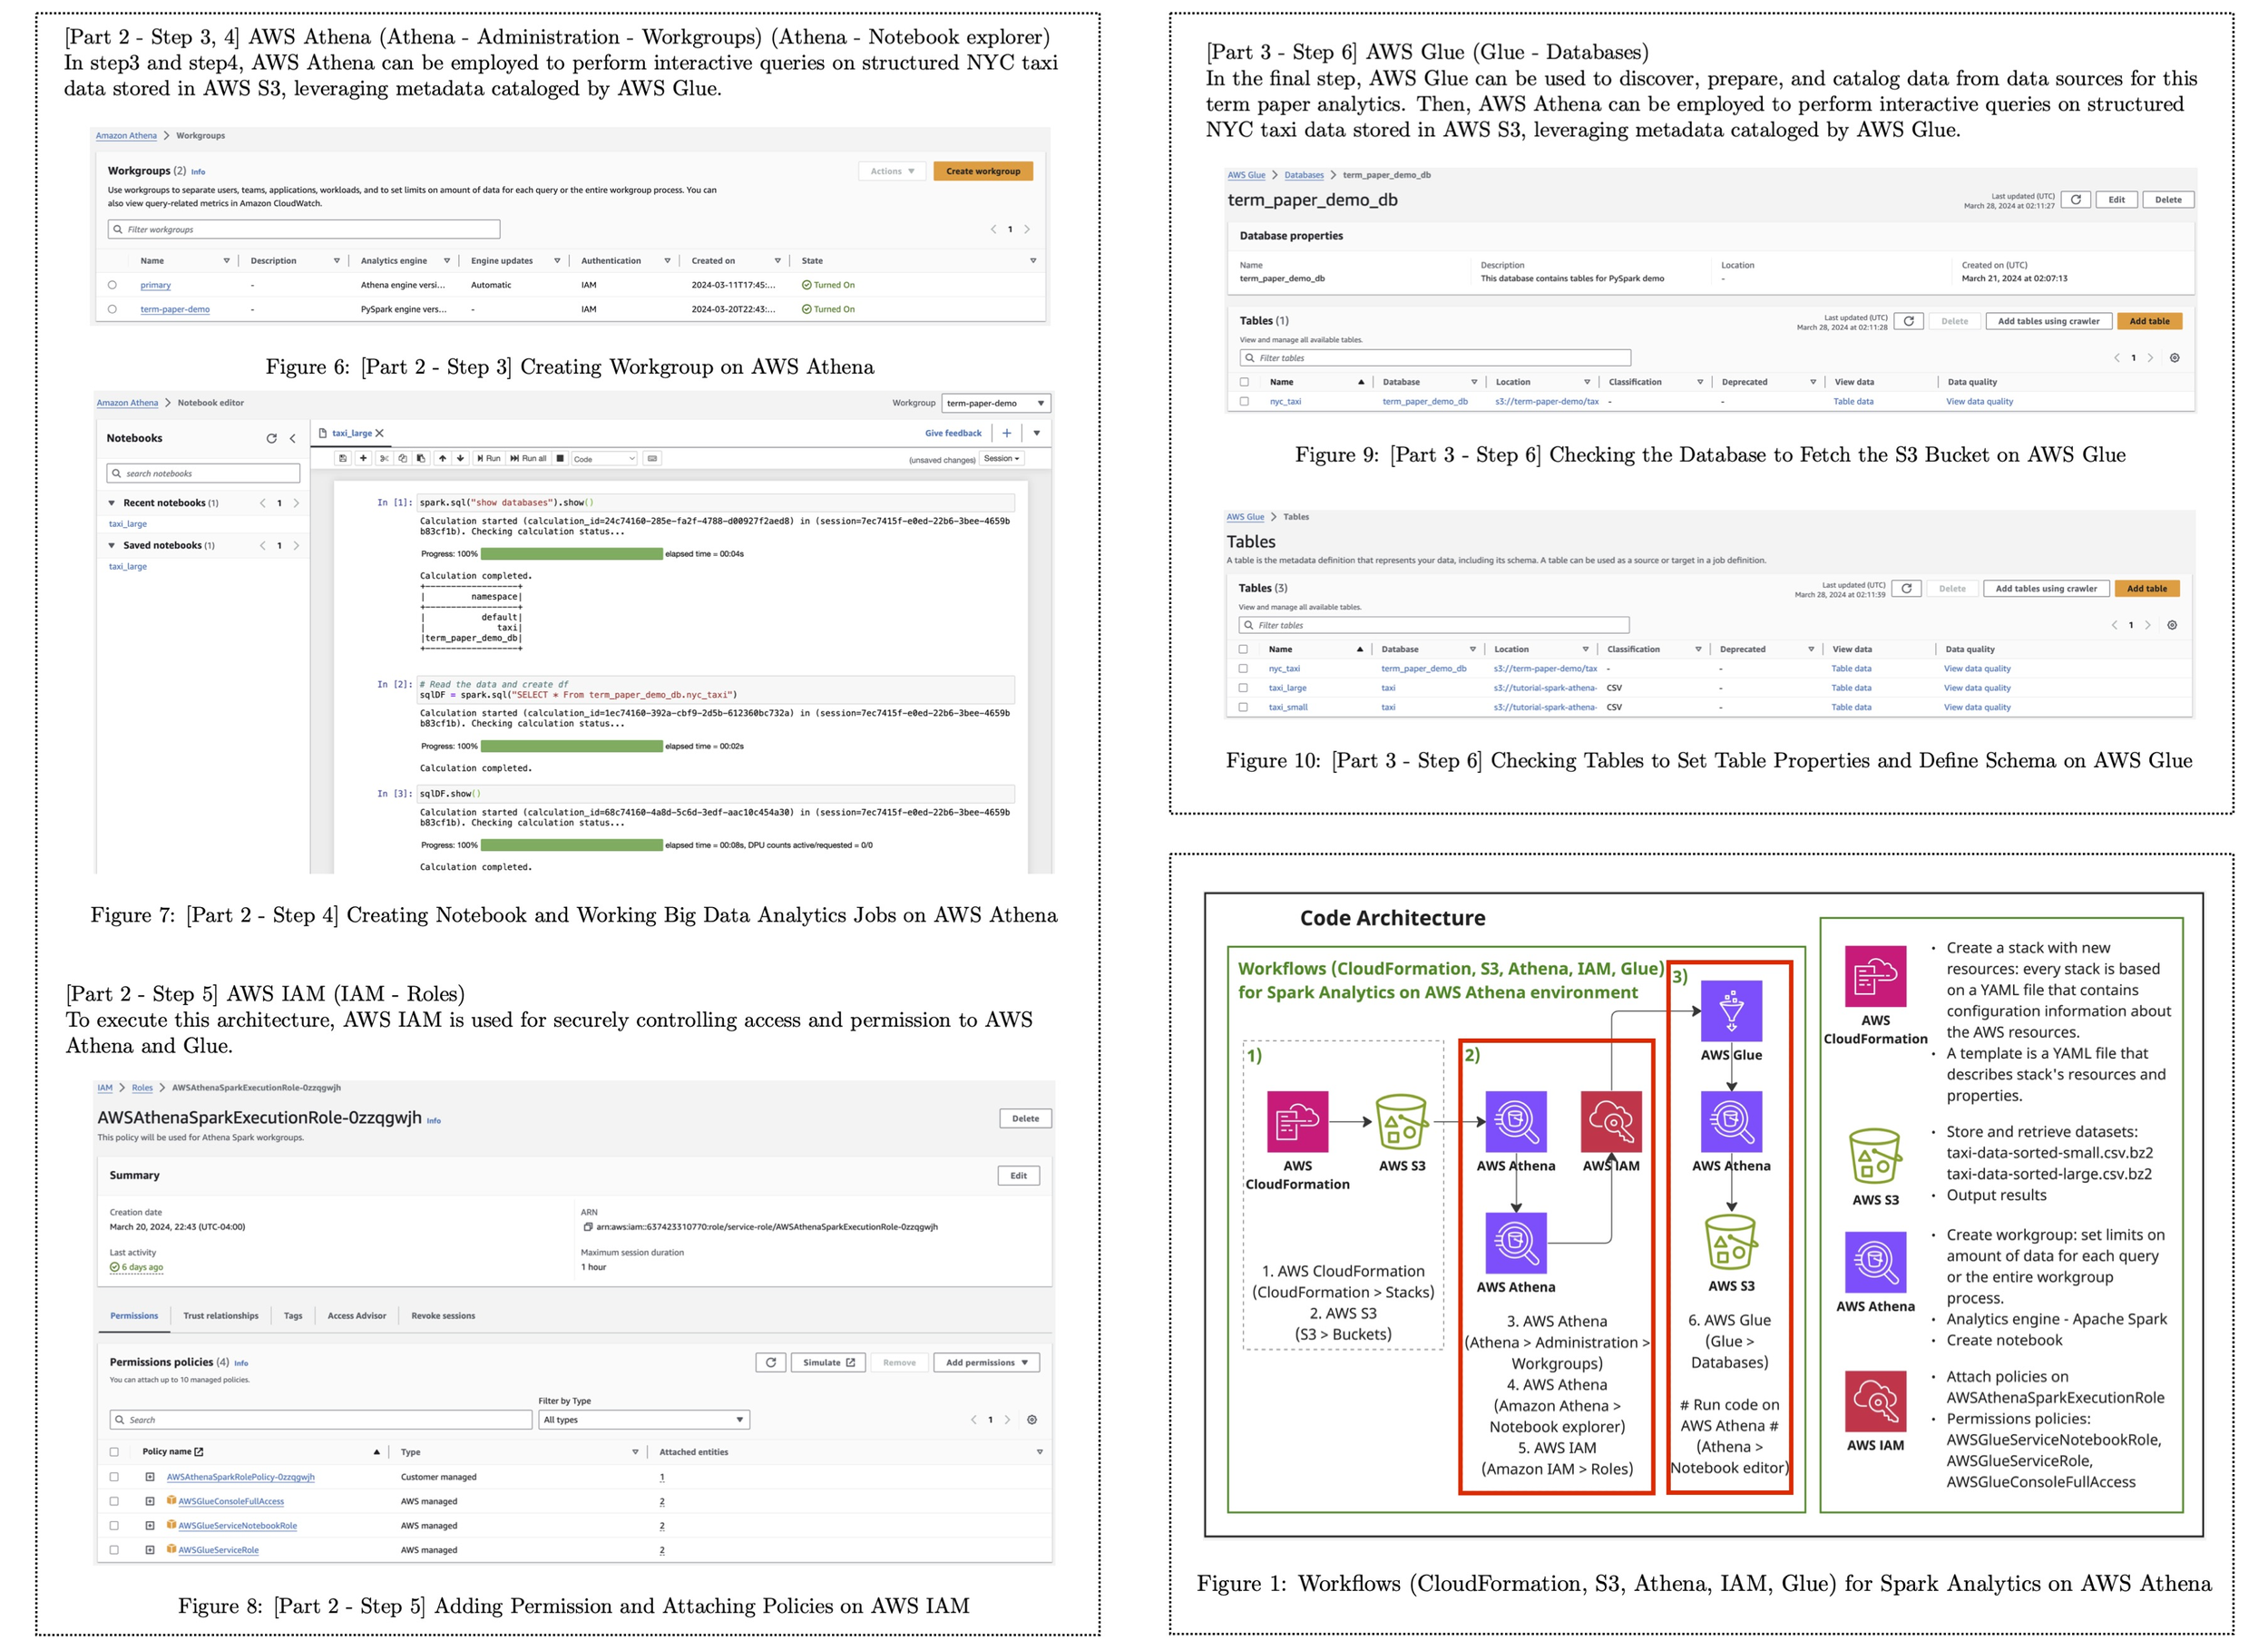Tick the select-all checkbox beside Policy name header
Screen dimensions: 2268x1650
pyautogui.click(x=114, y=1452)
